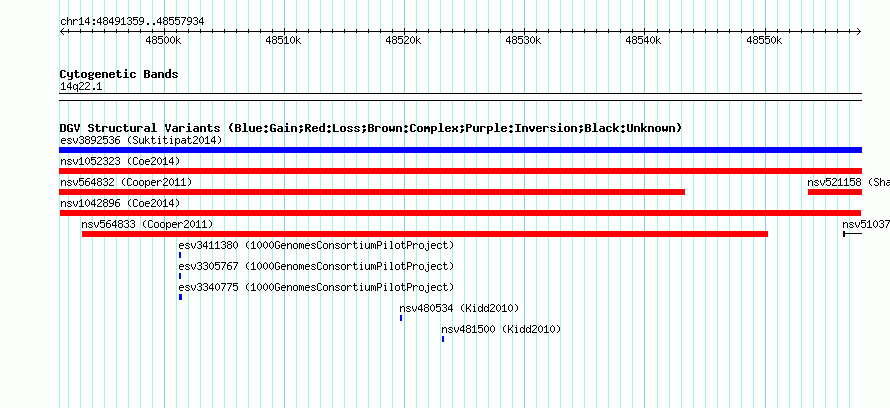The height and width of the screenshot is (408, 890).
Task: Click the 48510k ruler tick label
Action: (x=283, y=41)
